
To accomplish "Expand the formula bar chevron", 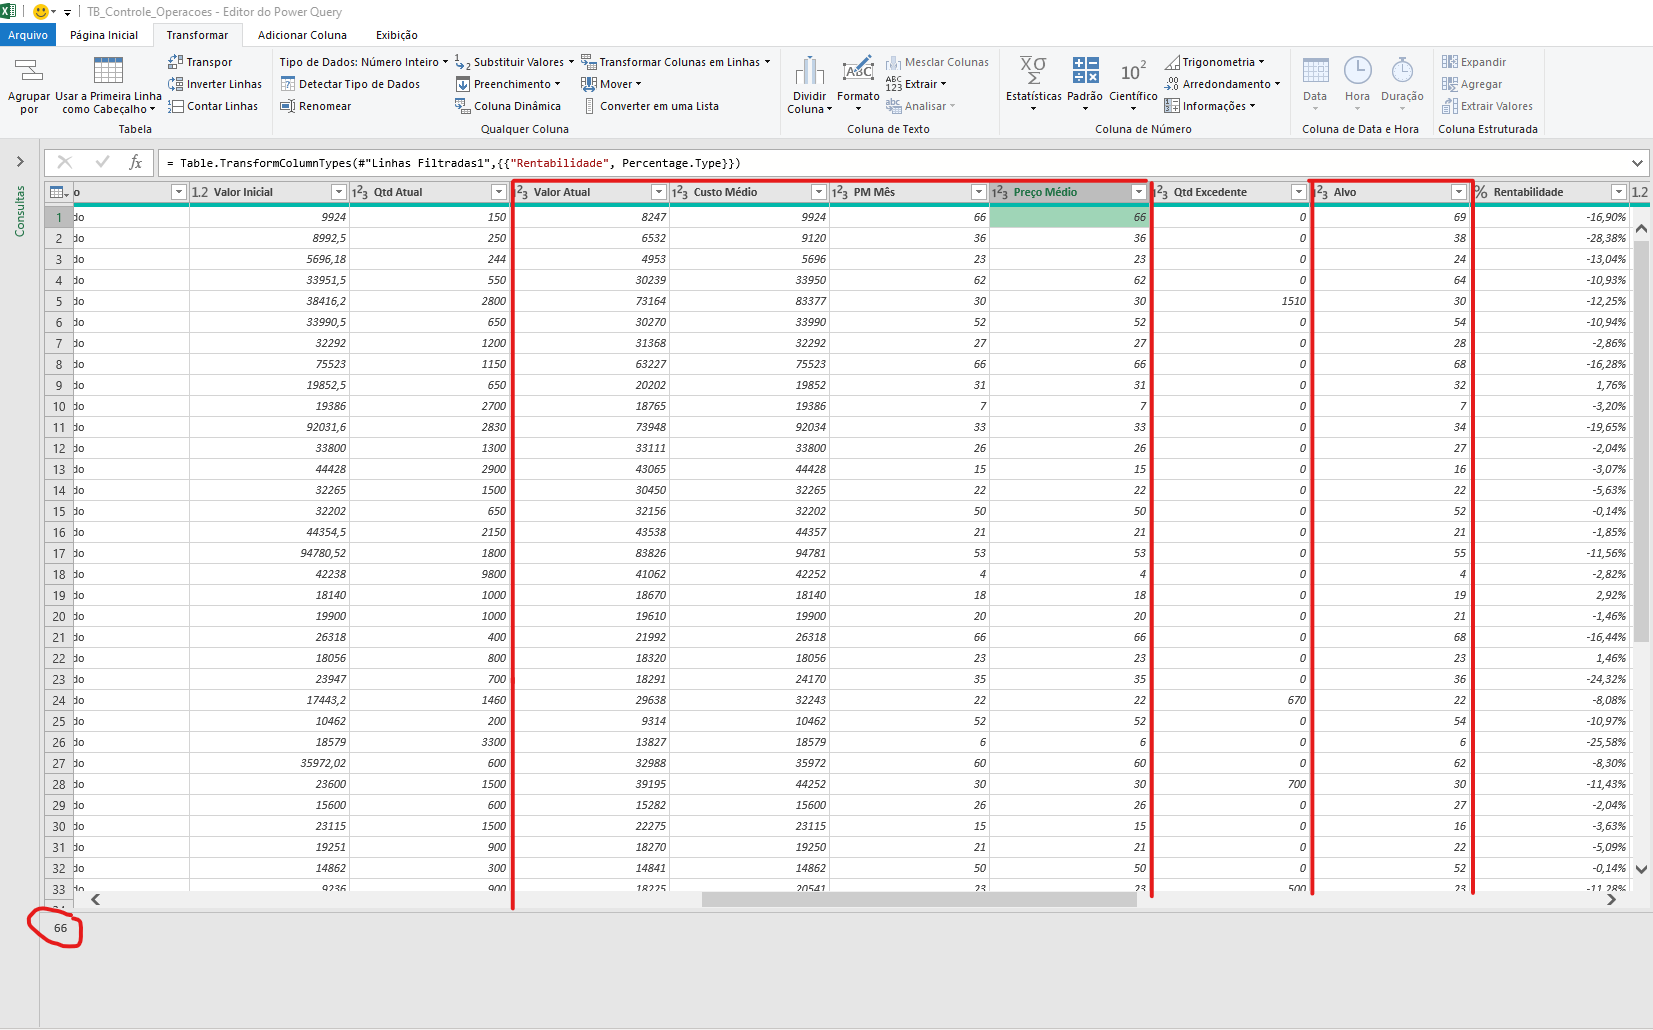I will click(x=1637, y=163).
